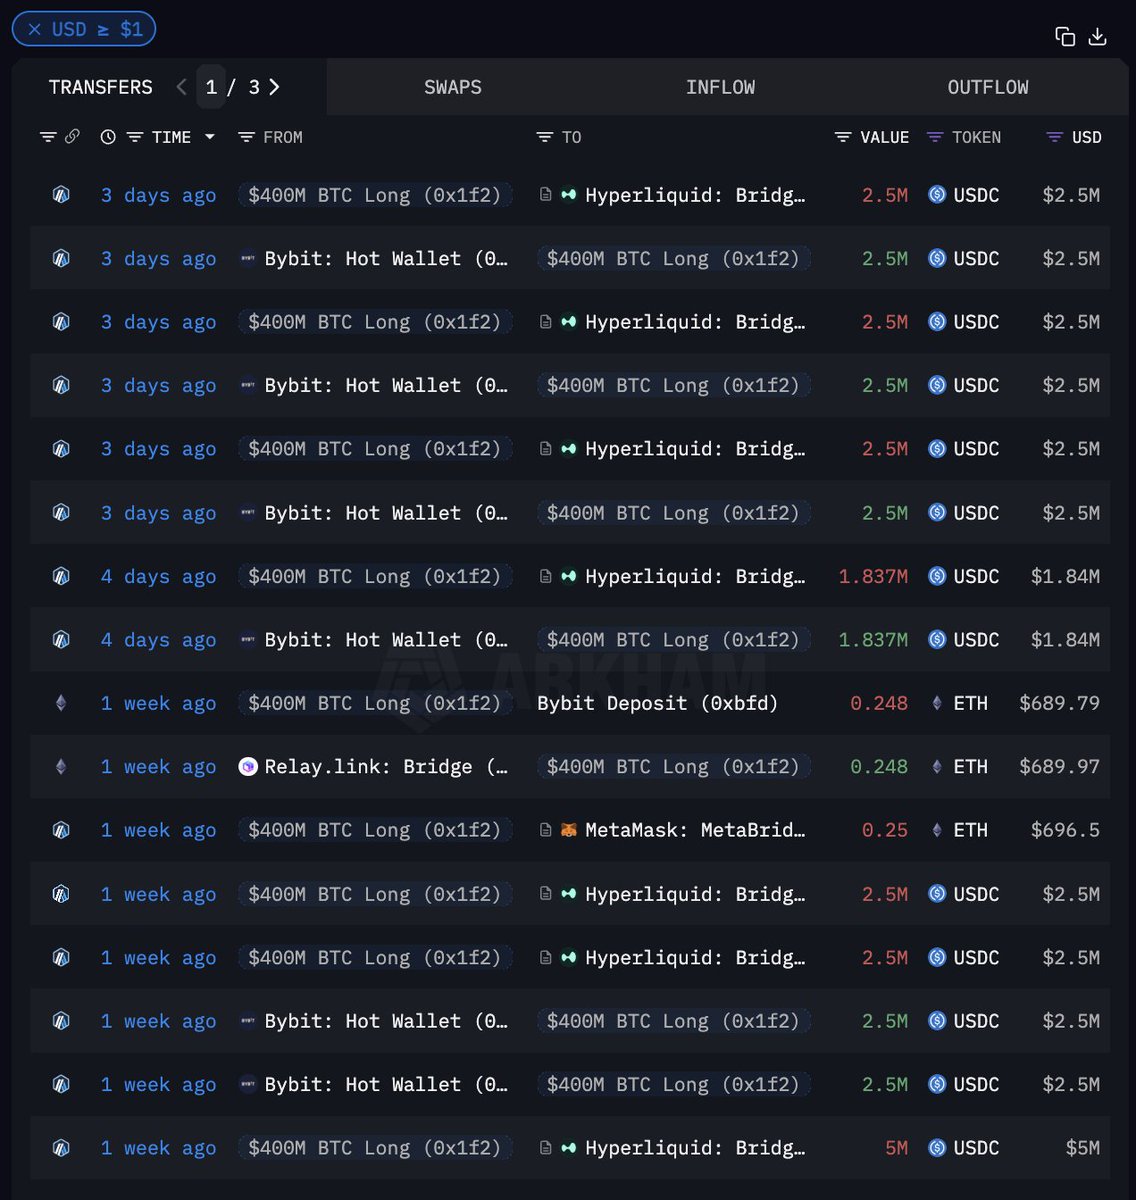Viewport: 1136px width, 1200px height.
Task: Select the TRANSFERS tab
Action: (x=101, y=87)
